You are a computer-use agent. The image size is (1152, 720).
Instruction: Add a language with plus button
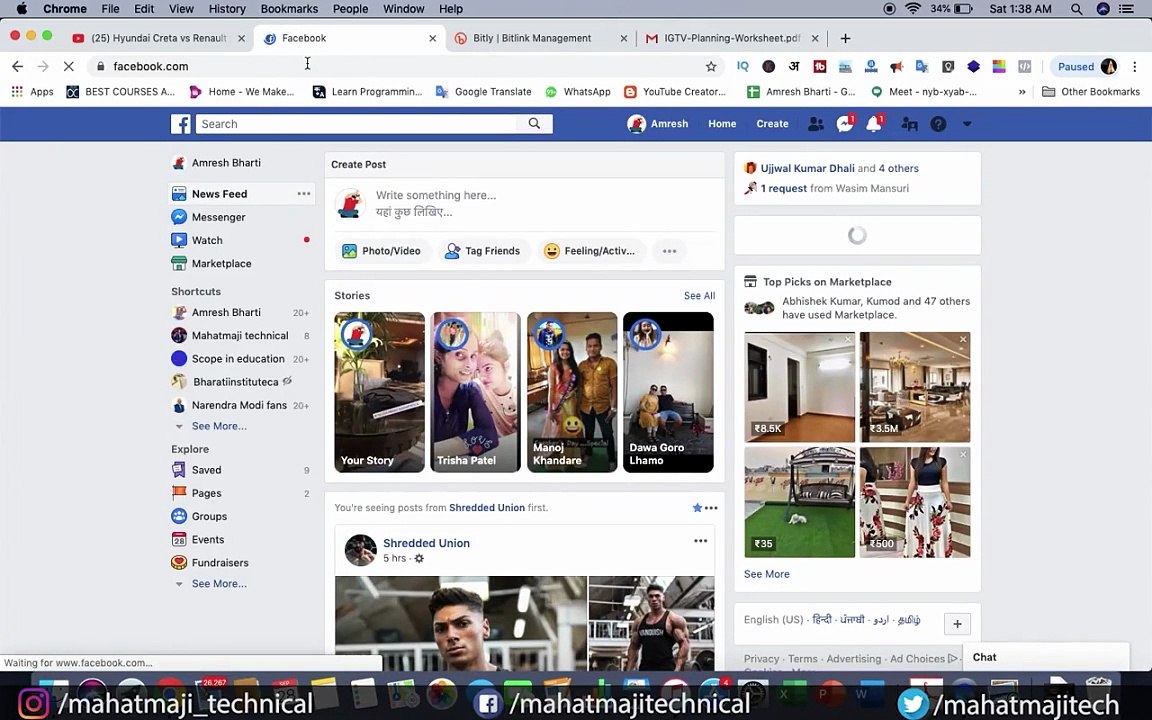click(x=957, y=624)
